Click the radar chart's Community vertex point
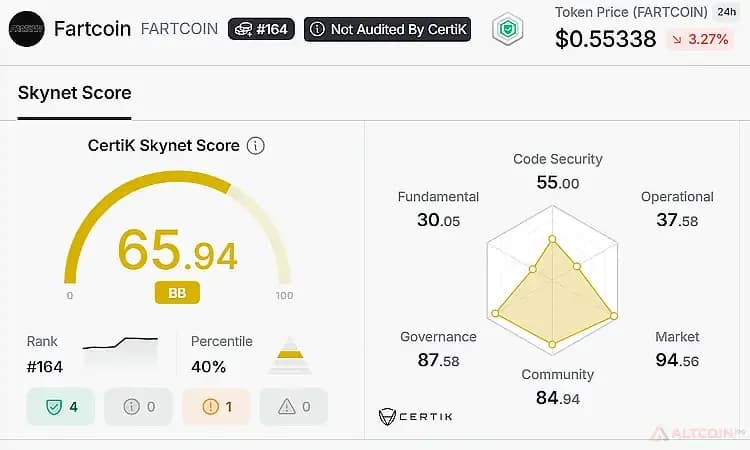This screenshot has height=450, width=750. tap(552, 344)
